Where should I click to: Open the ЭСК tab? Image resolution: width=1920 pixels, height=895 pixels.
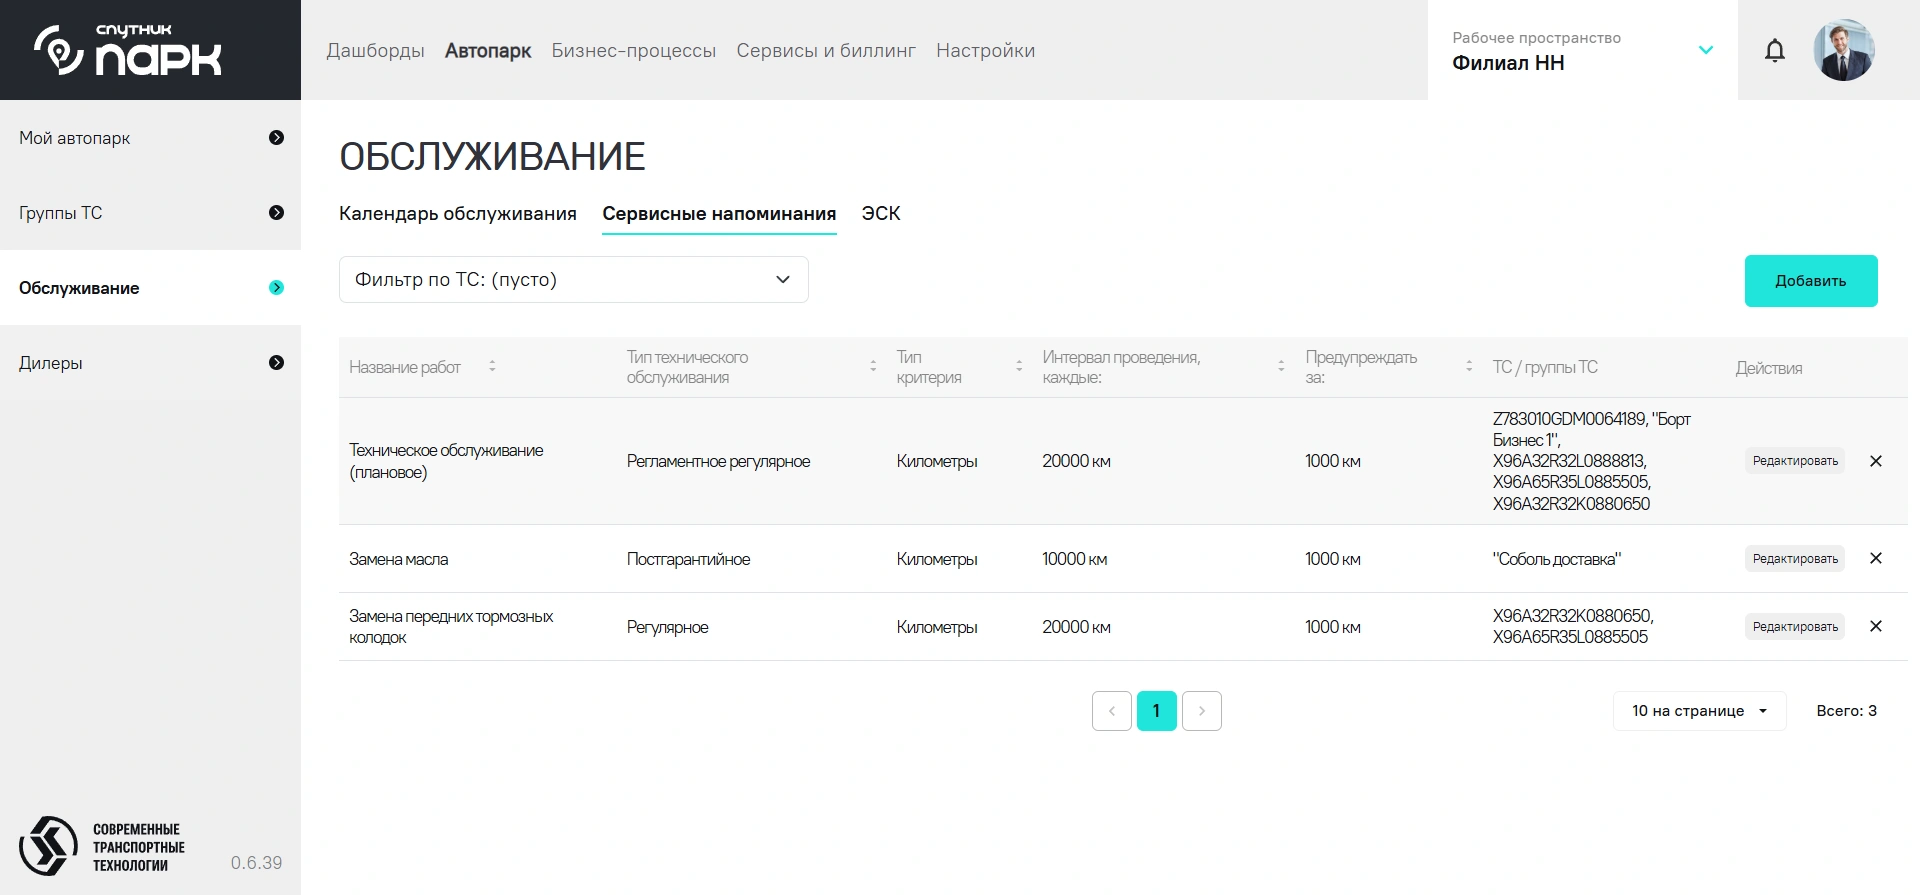pos(880,214)
